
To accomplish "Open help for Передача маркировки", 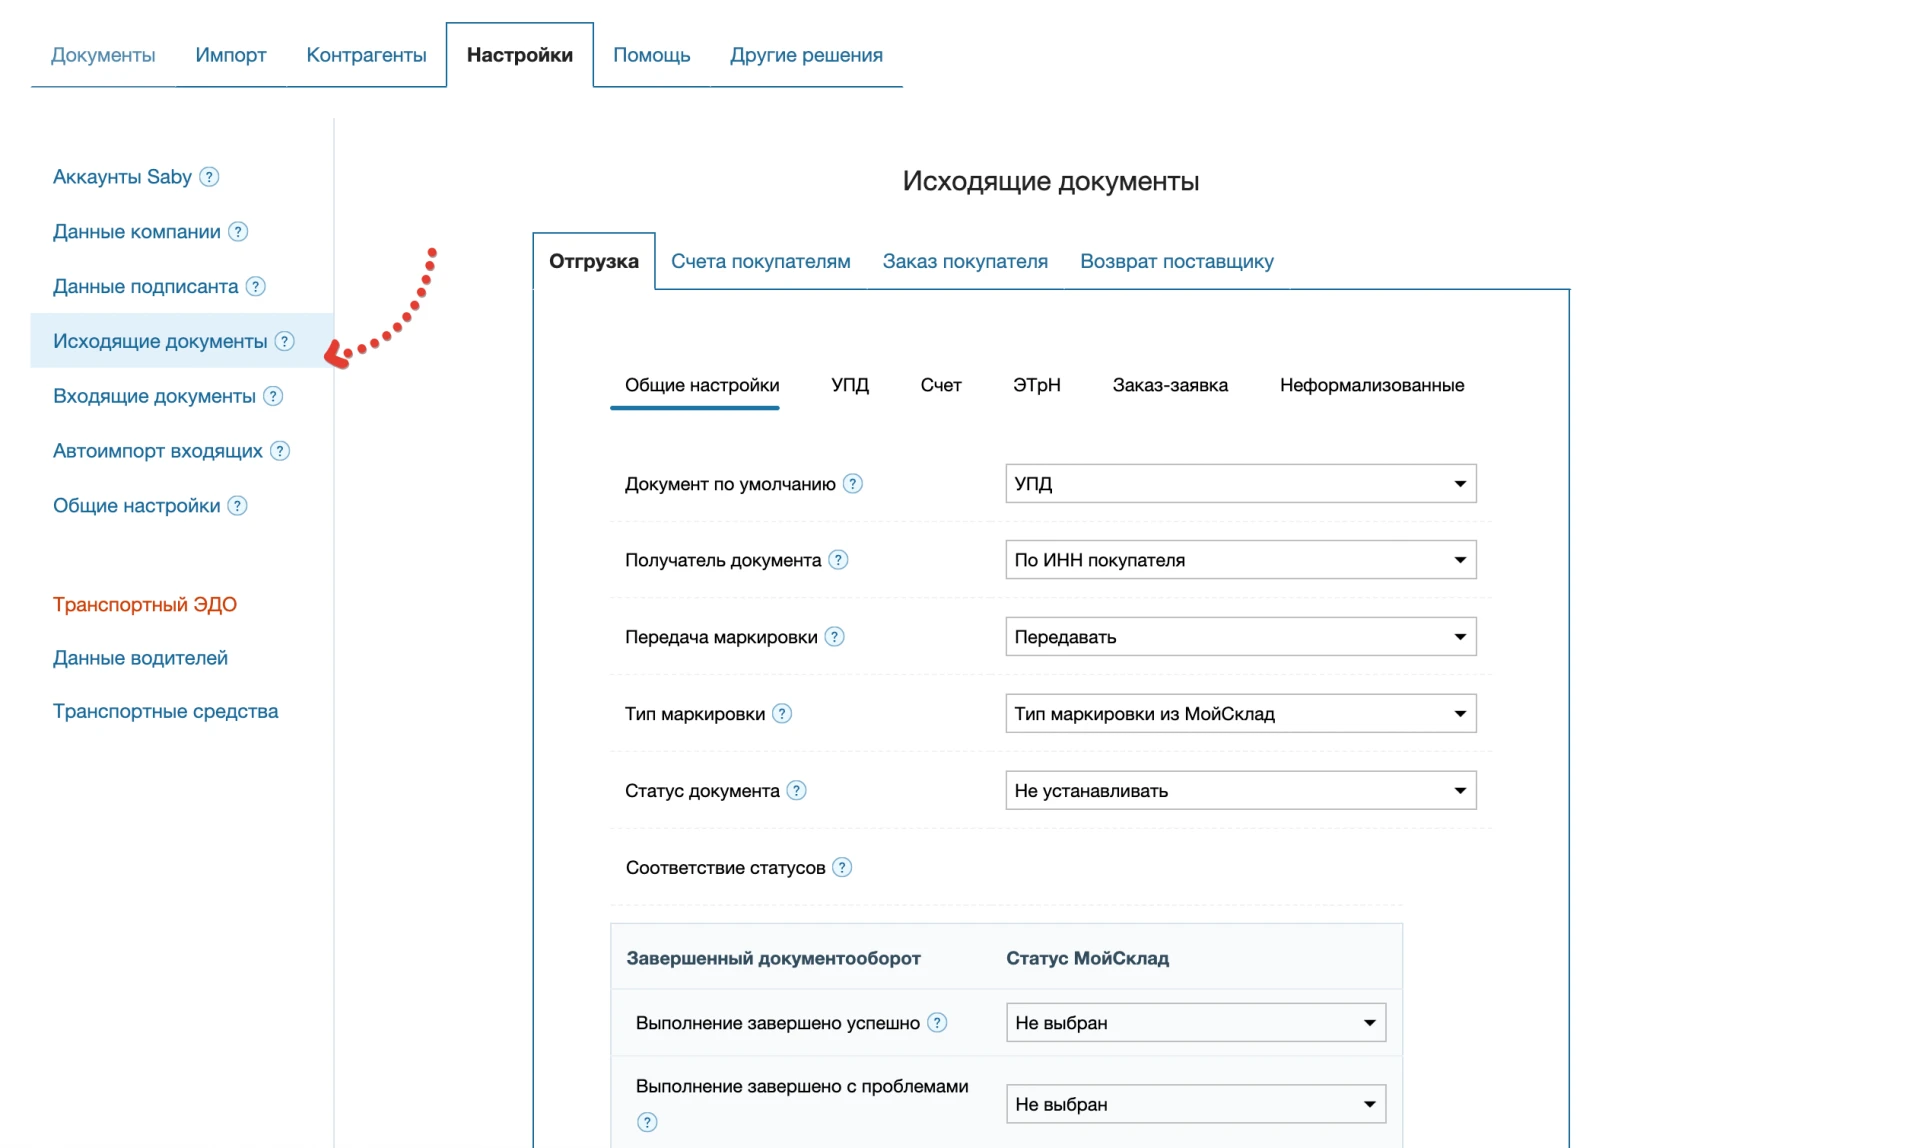I will pyautogui.click(x=835, y=637).
